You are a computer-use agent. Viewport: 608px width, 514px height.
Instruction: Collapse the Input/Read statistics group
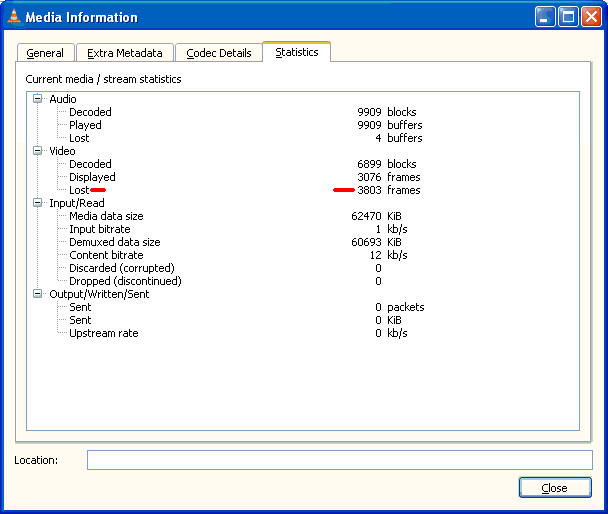38,202
